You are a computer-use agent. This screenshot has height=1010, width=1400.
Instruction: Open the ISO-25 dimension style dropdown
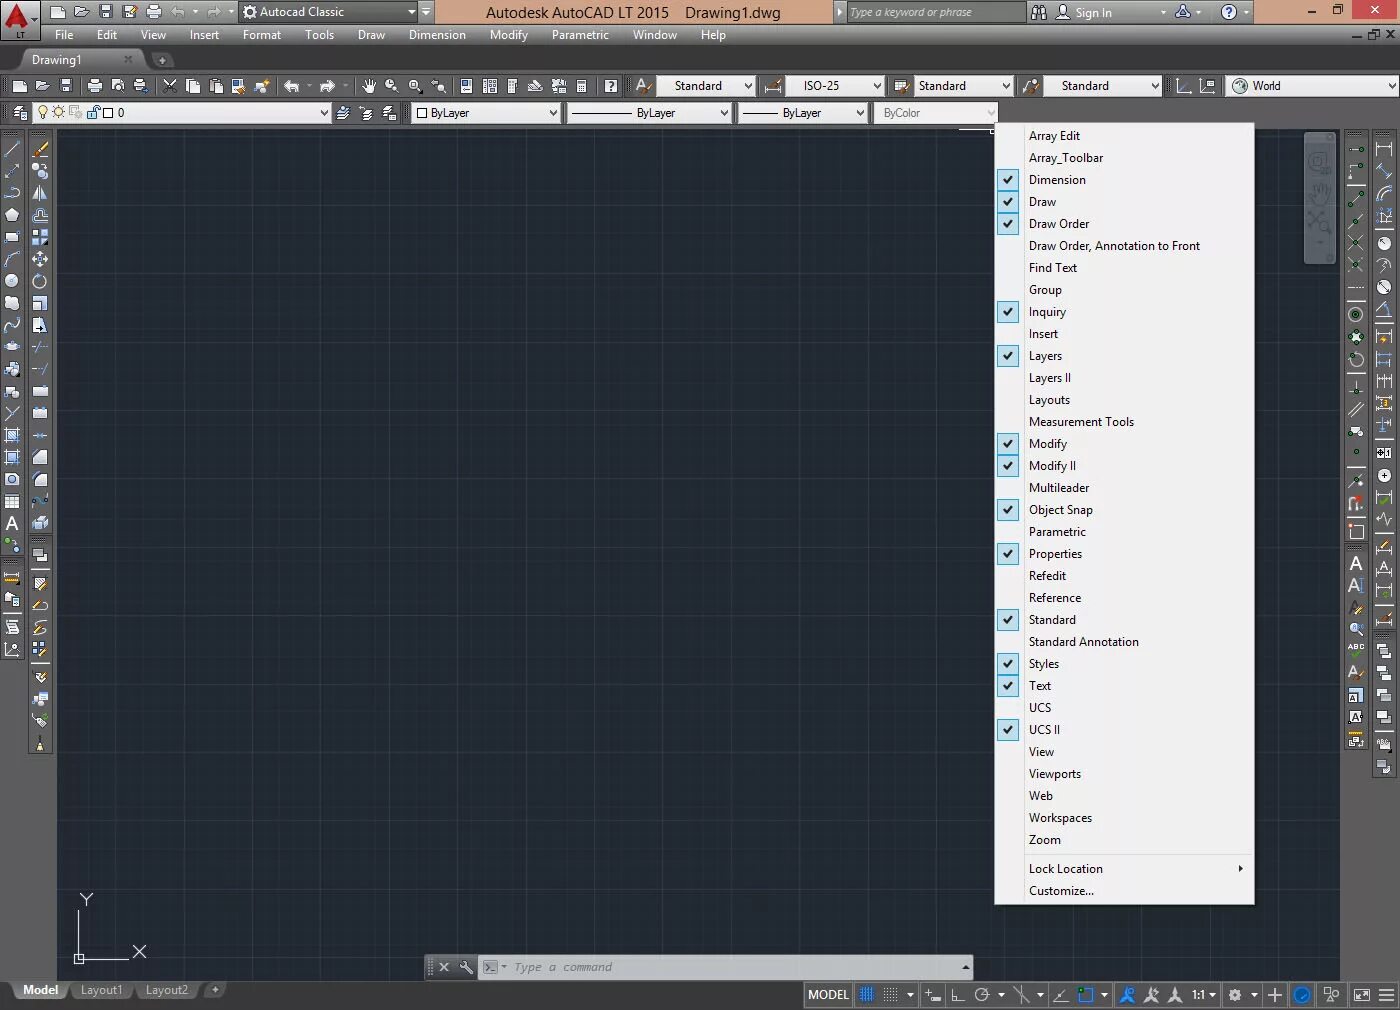coord(835,86)
